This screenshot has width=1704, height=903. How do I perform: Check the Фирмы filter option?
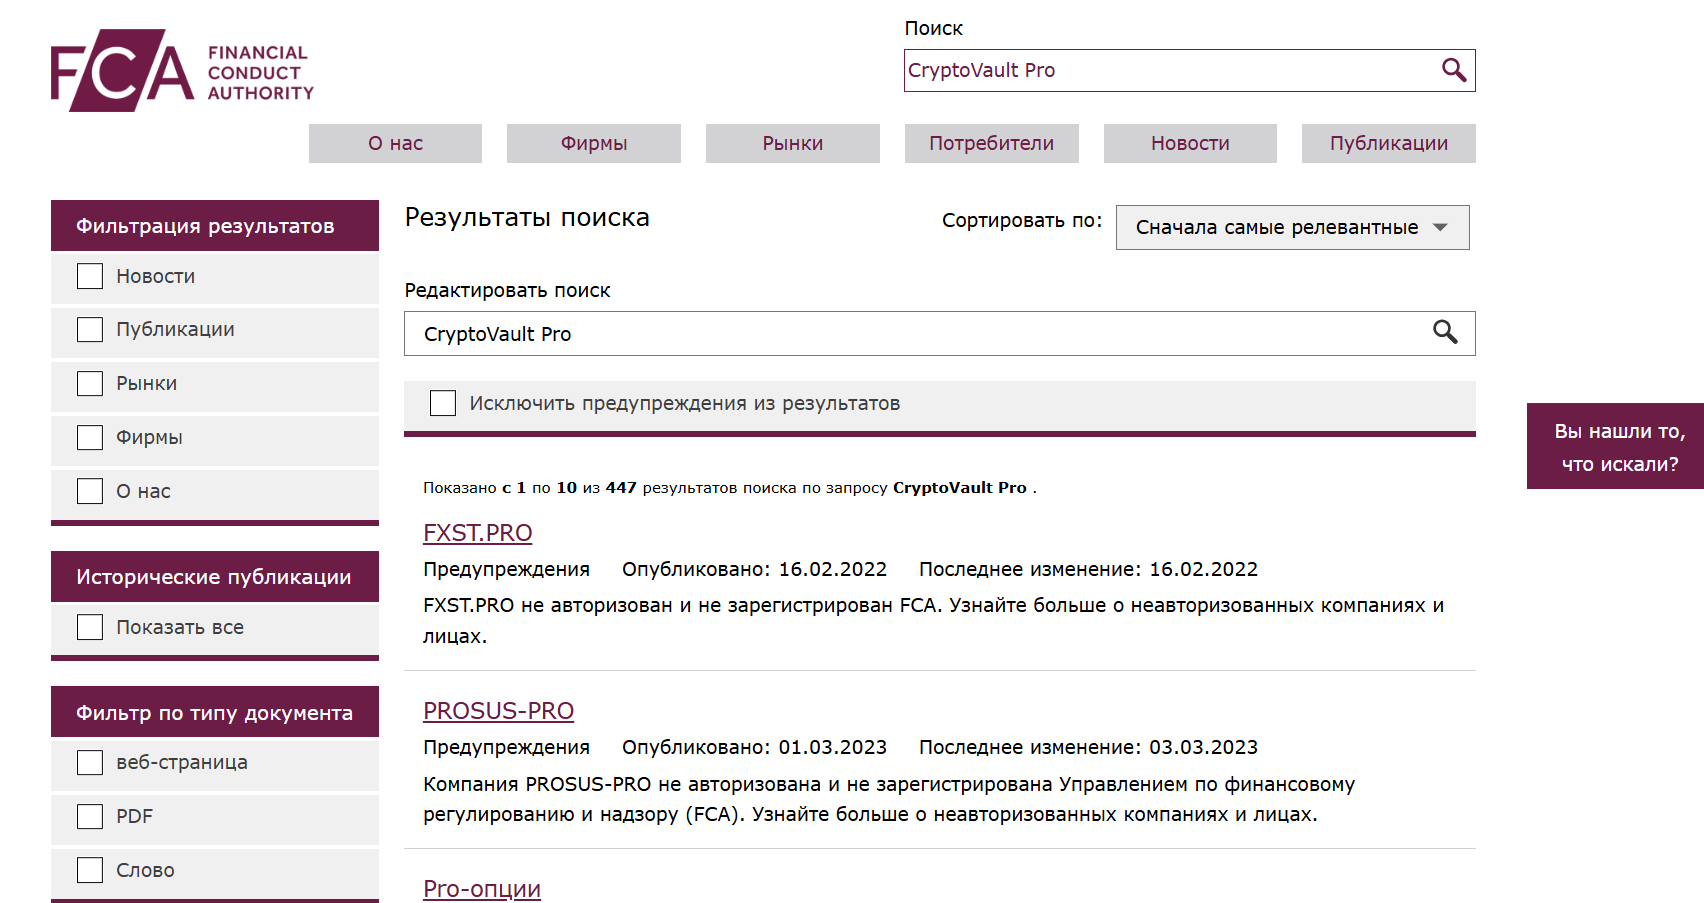pyautogui.click(x=89, y=437)
